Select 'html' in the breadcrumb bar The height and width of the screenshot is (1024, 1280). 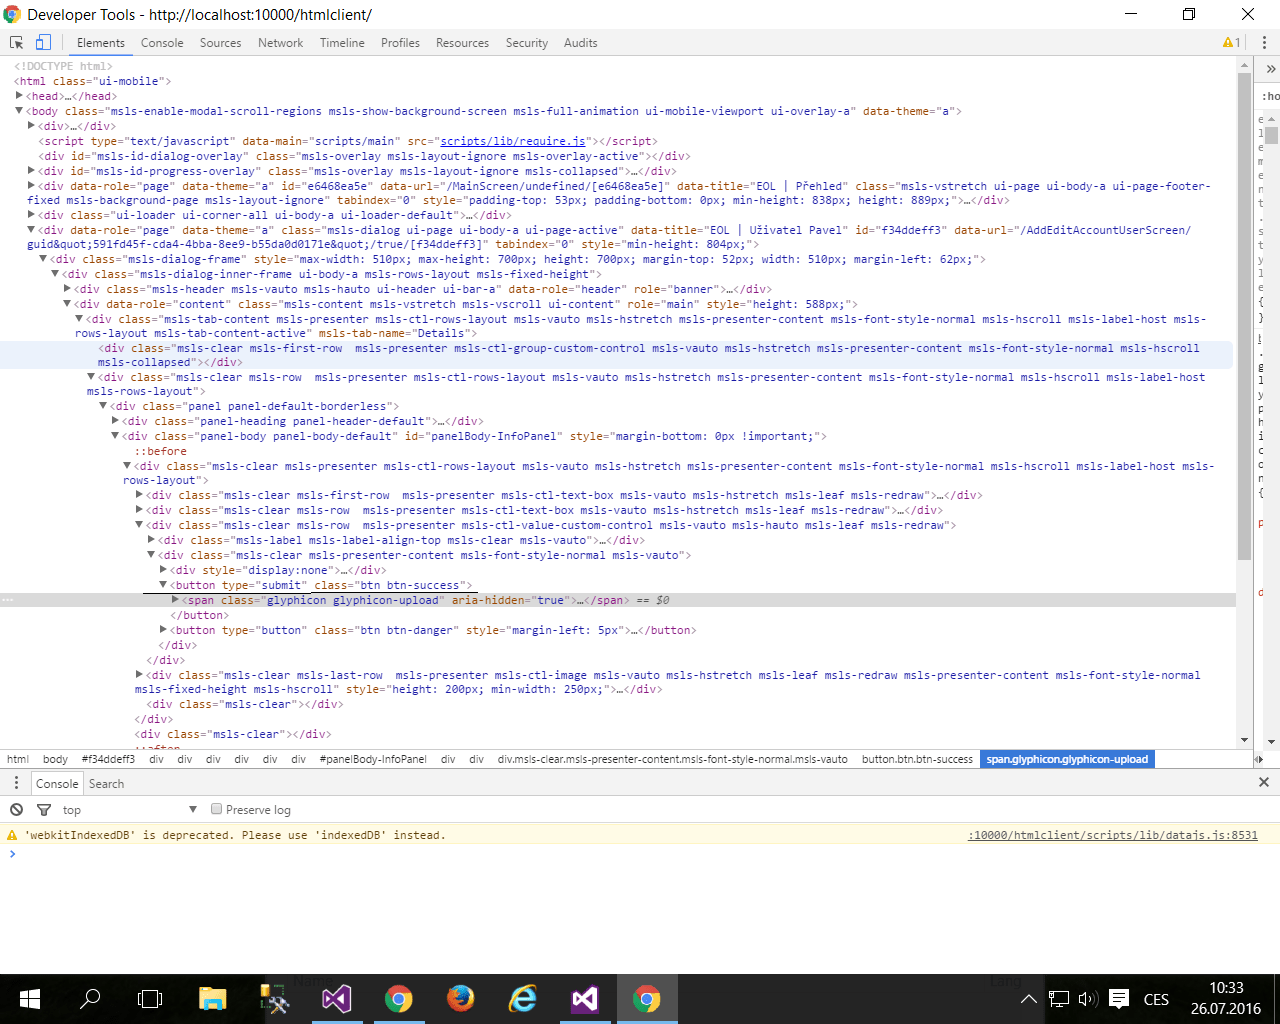coord(18,759)
